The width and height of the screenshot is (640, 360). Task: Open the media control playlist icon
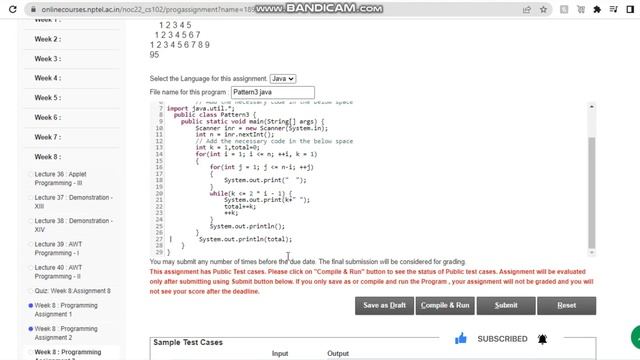click(x=613, y=9)
